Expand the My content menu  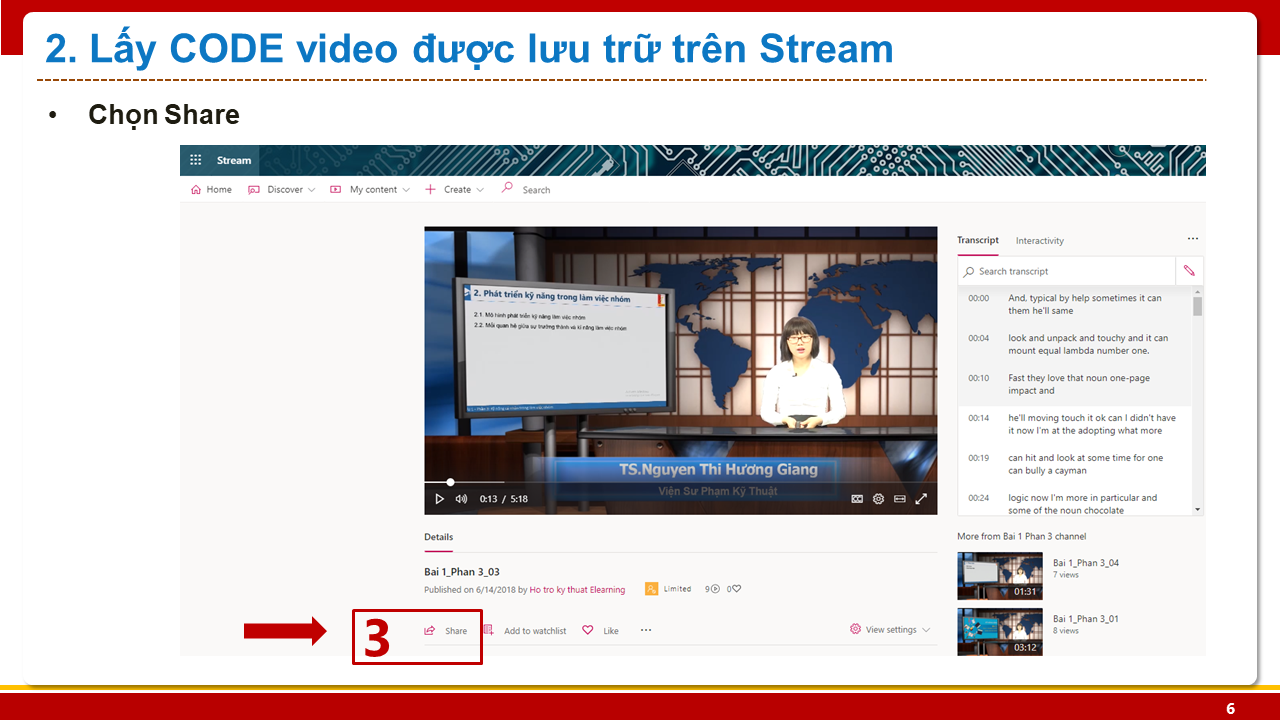370,190
